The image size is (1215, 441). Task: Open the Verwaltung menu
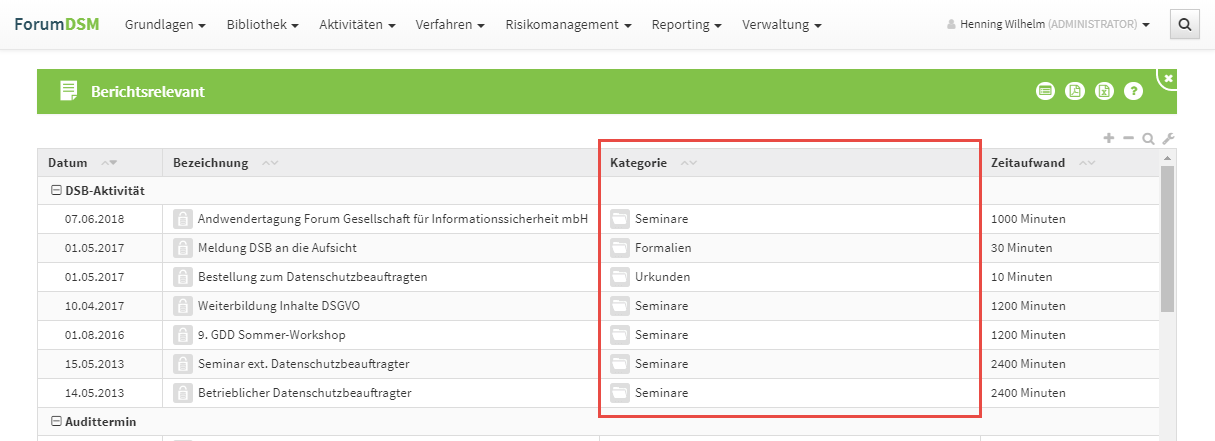(x=782, y=24)
